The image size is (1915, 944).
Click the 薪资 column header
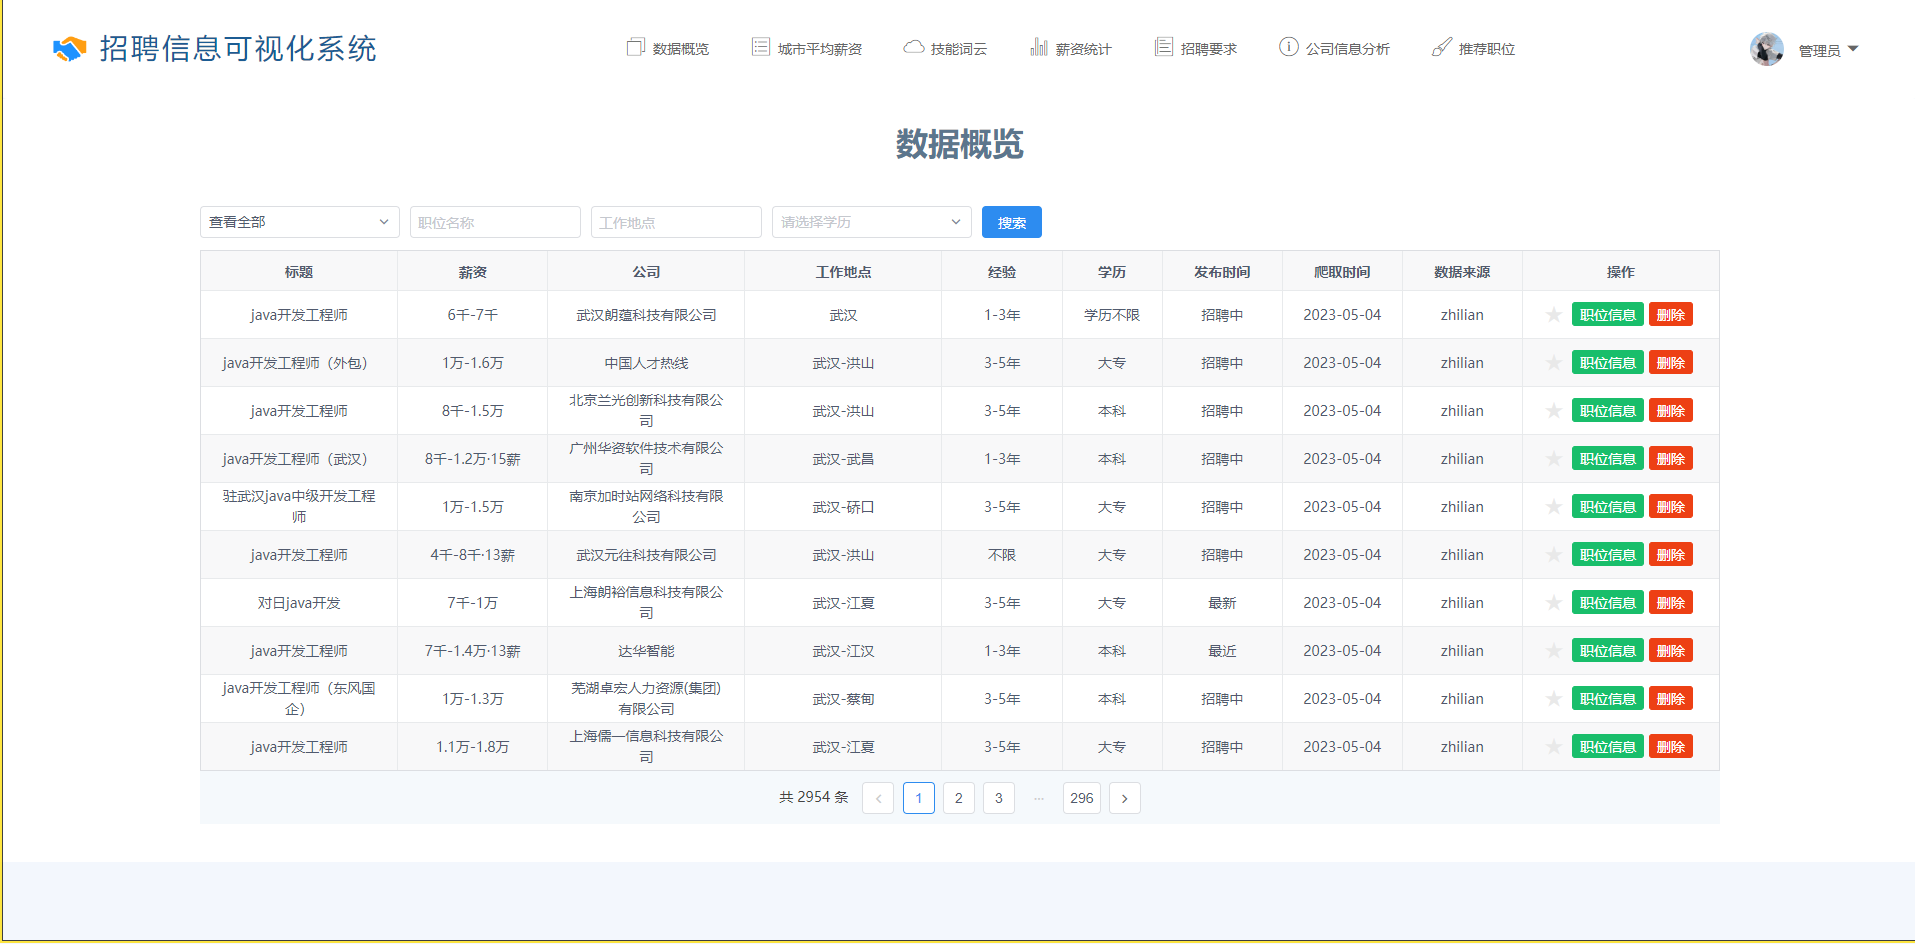(473, 272)
